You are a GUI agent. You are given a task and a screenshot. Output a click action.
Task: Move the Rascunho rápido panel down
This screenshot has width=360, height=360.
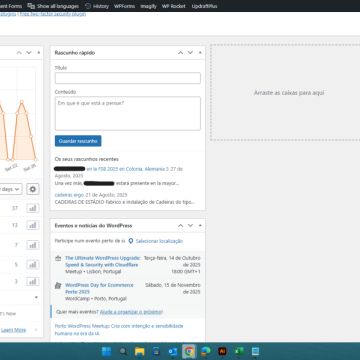190,53
